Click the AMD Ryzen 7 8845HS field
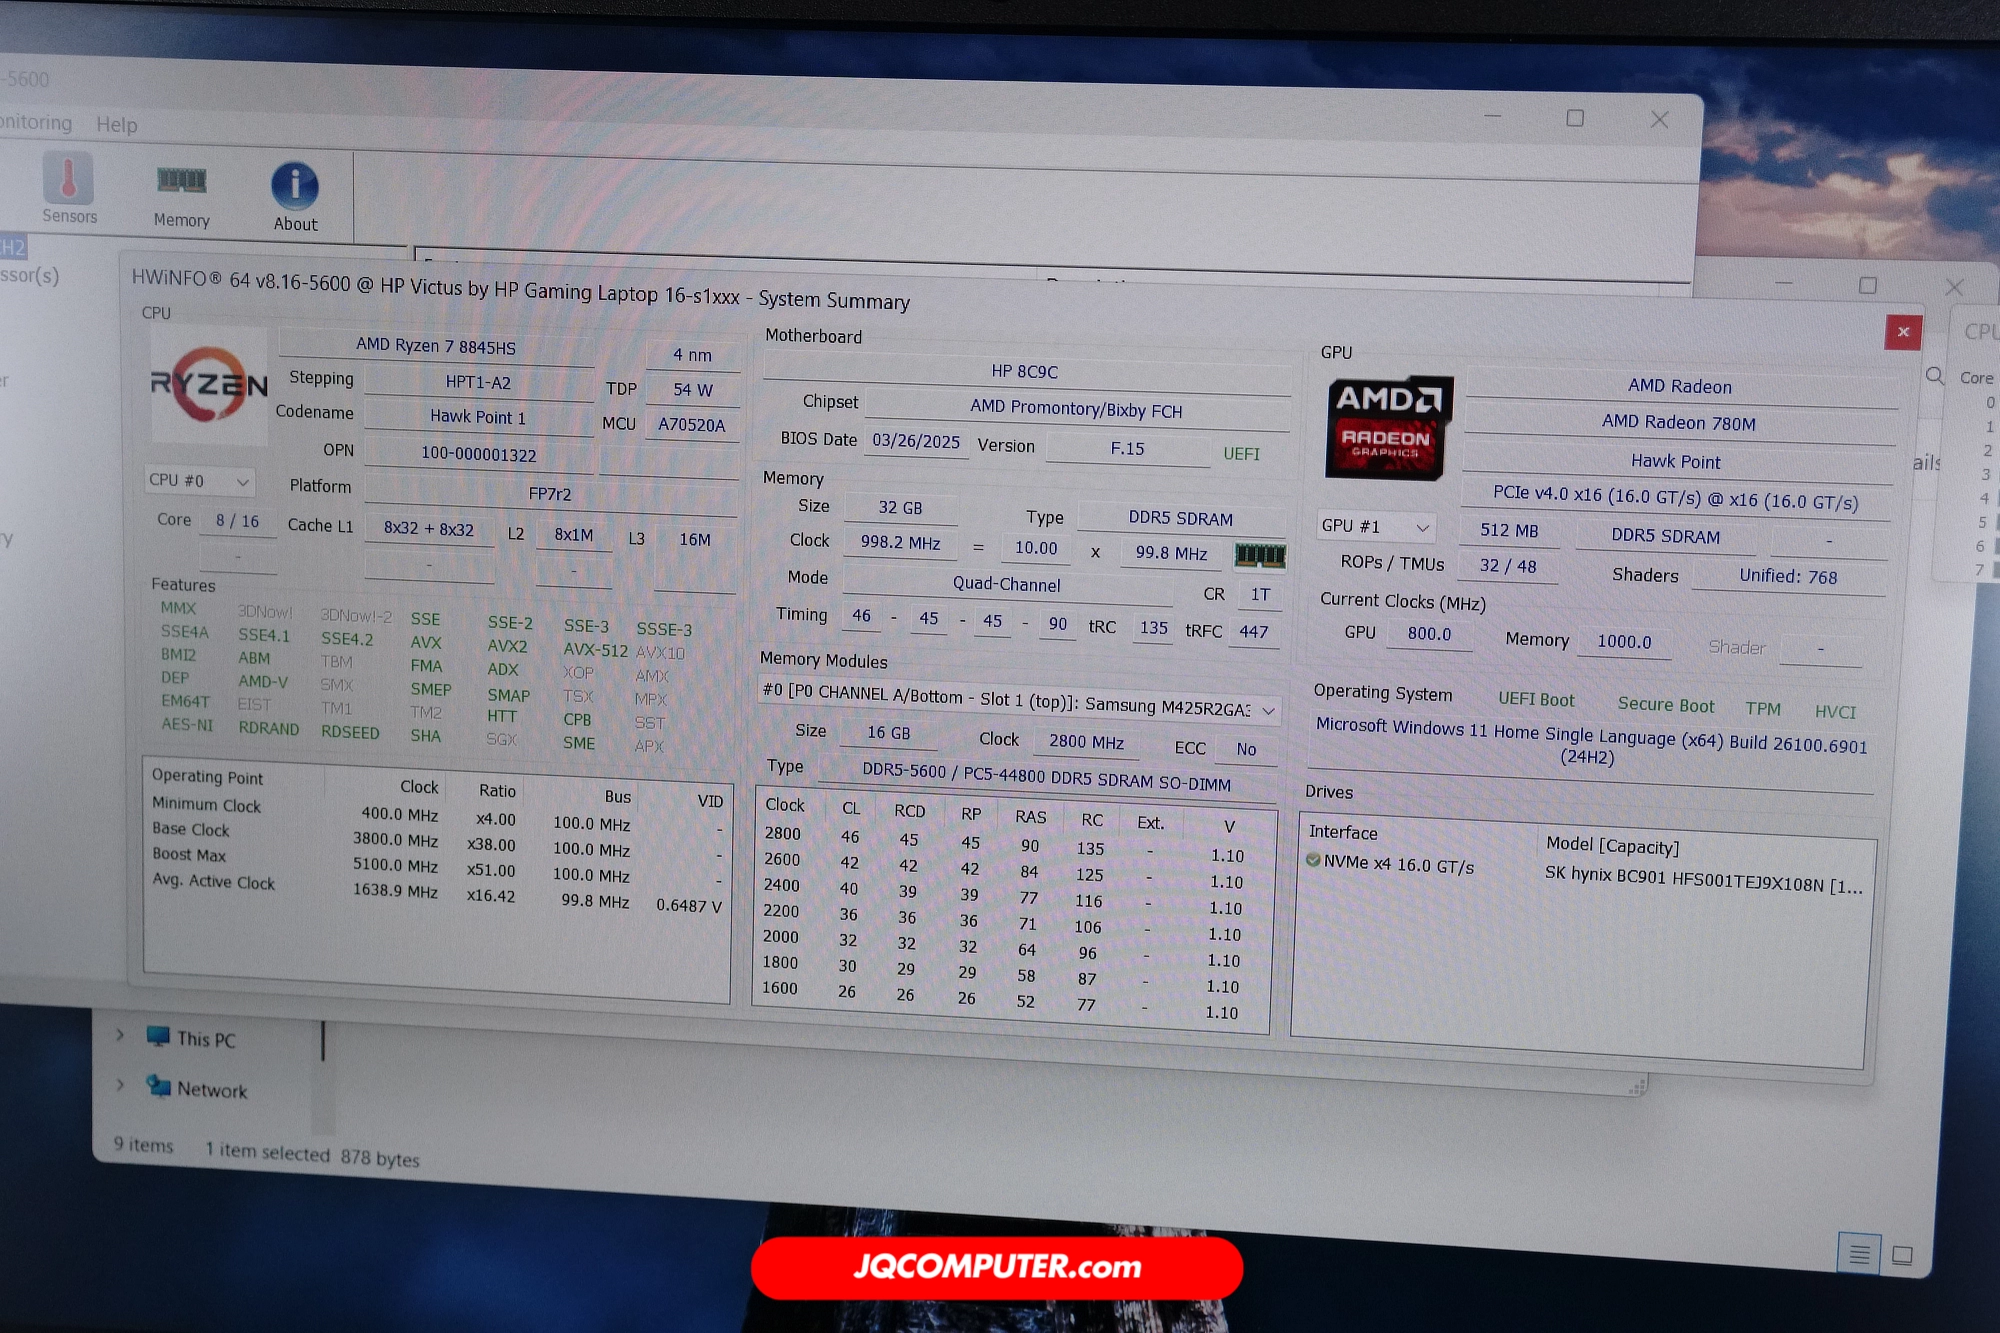 (x=436, y=346)
